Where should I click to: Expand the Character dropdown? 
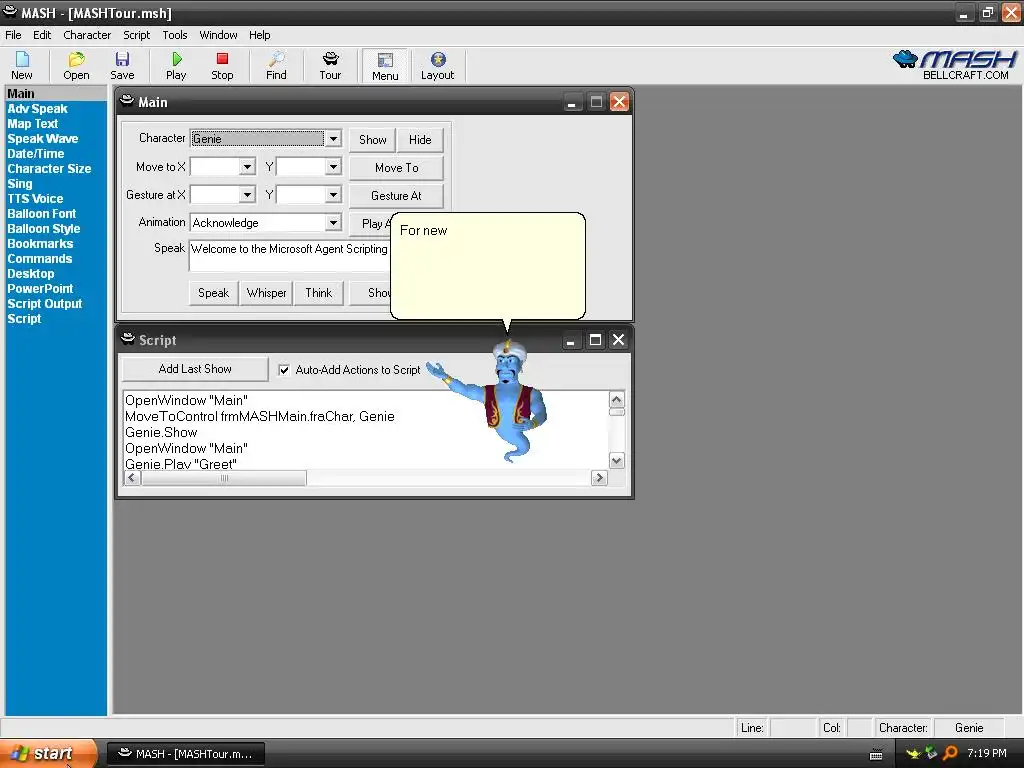(333, 138)
